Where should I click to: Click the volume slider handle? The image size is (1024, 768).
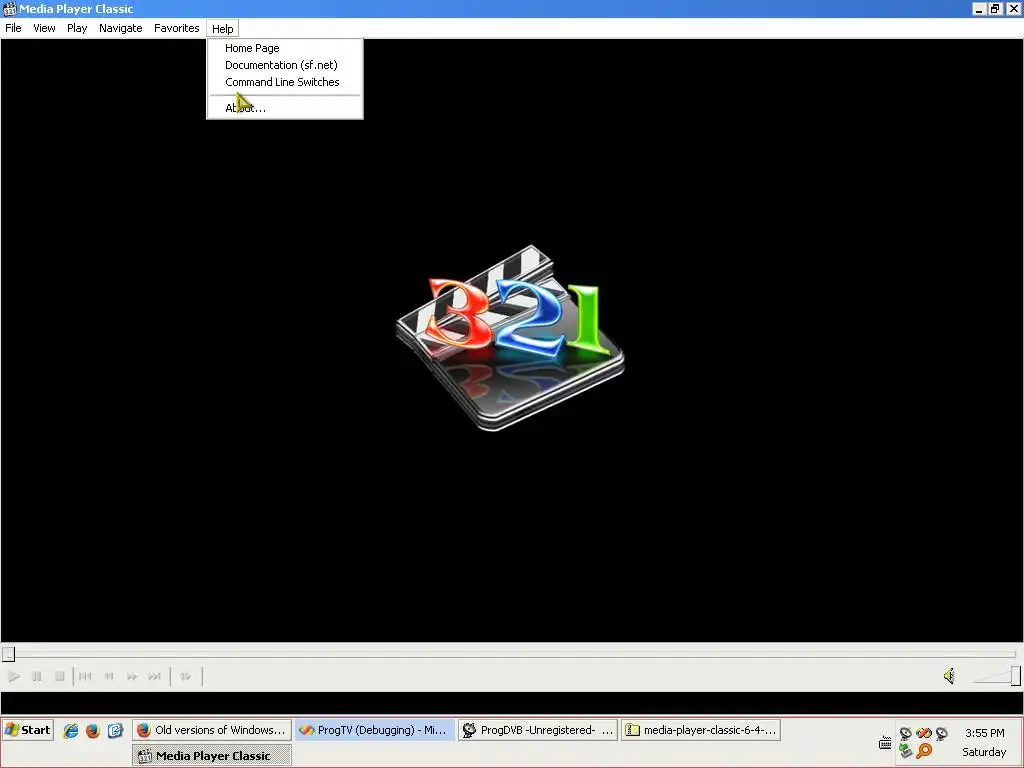(x=1016, y=676)
